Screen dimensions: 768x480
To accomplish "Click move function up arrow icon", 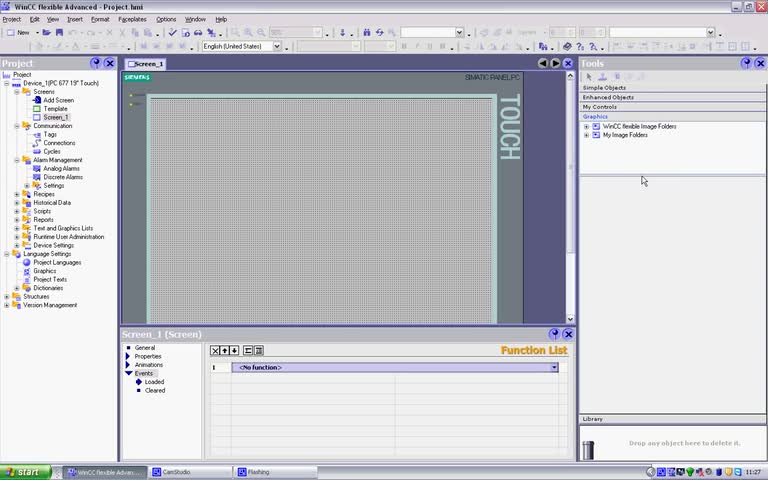I will [x=224, y=350].
